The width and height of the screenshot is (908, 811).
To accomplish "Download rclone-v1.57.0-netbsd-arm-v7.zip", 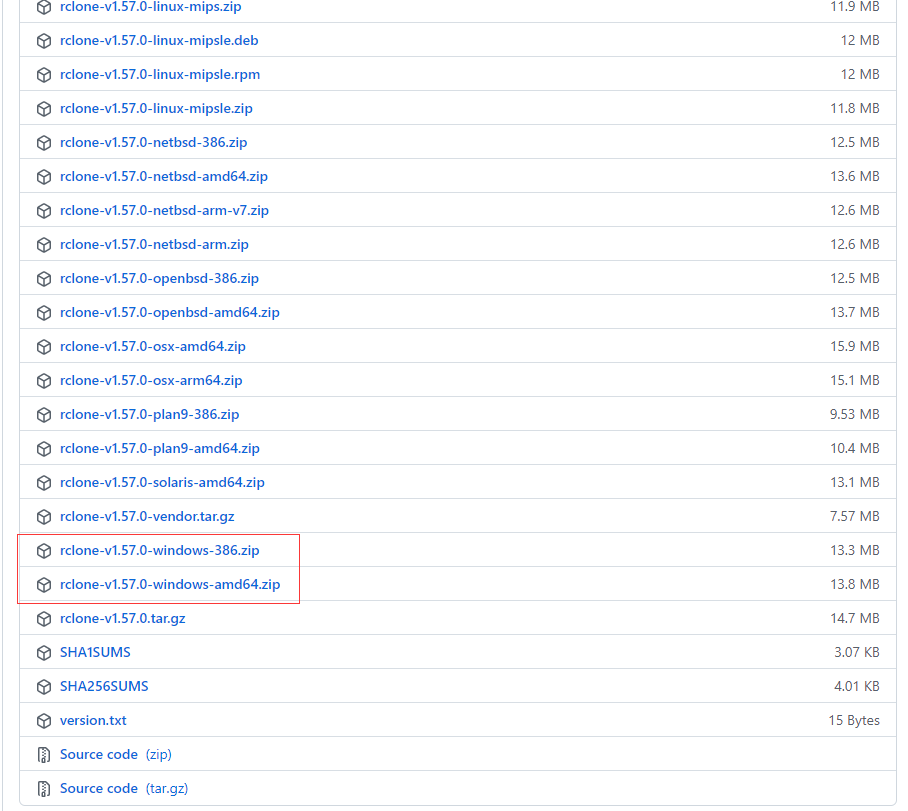I will [x=164, y=210].
